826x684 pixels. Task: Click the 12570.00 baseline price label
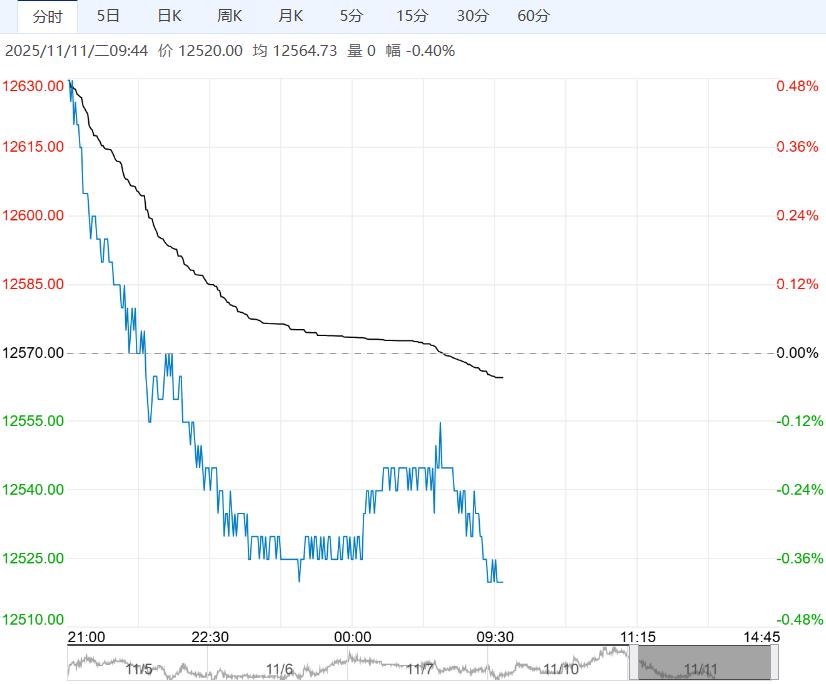tap(34, 353)
